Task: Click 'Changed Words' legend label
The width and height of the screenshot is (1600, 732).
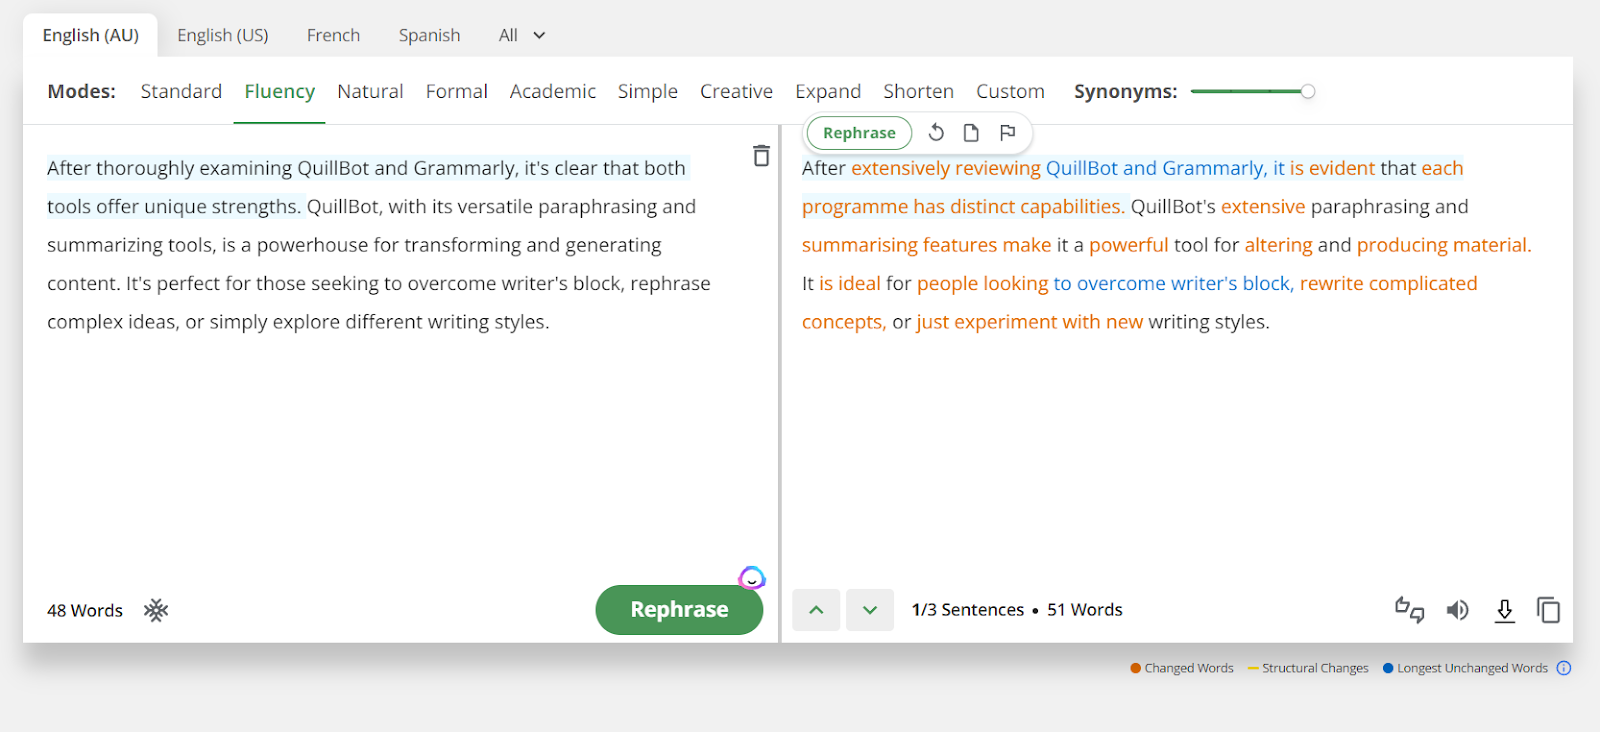Action: pyautogui.click(x=1189, y=668)
